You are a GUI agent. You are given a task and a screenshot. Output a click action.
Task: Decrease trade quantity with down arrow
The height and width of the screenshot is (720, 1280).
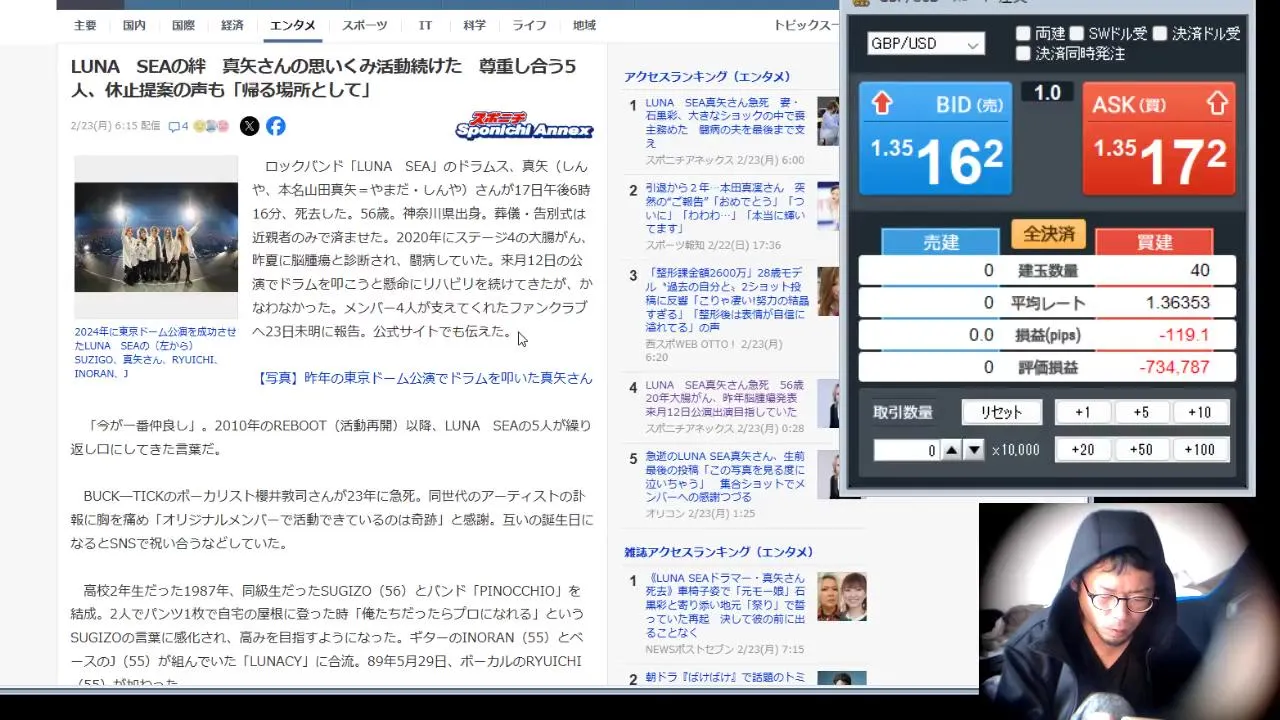pyautogui.click(x=974, y=450)
